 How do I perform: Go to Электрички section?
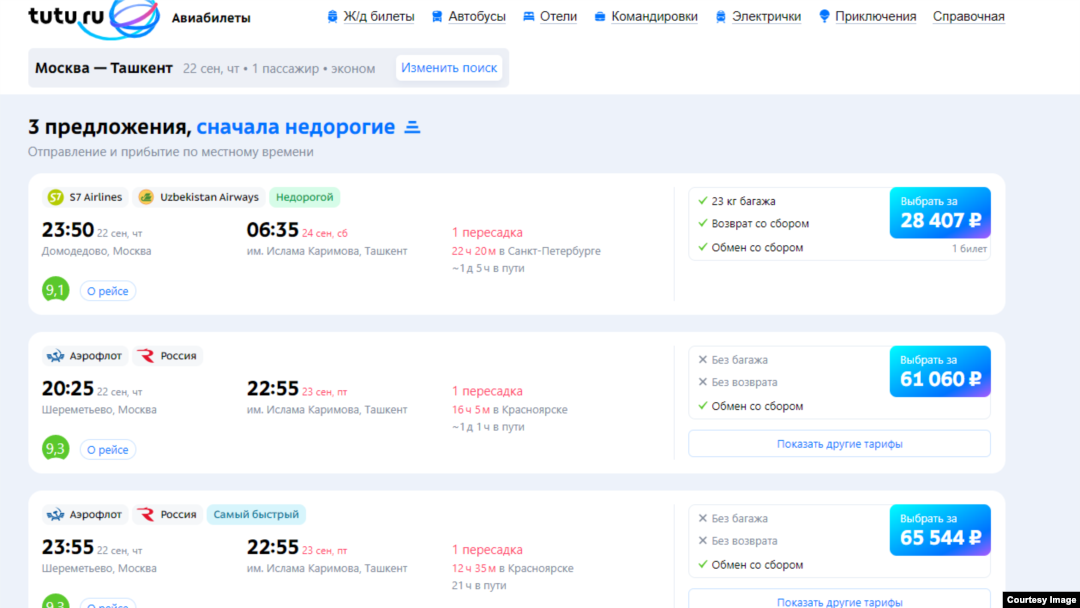point(766,17)
